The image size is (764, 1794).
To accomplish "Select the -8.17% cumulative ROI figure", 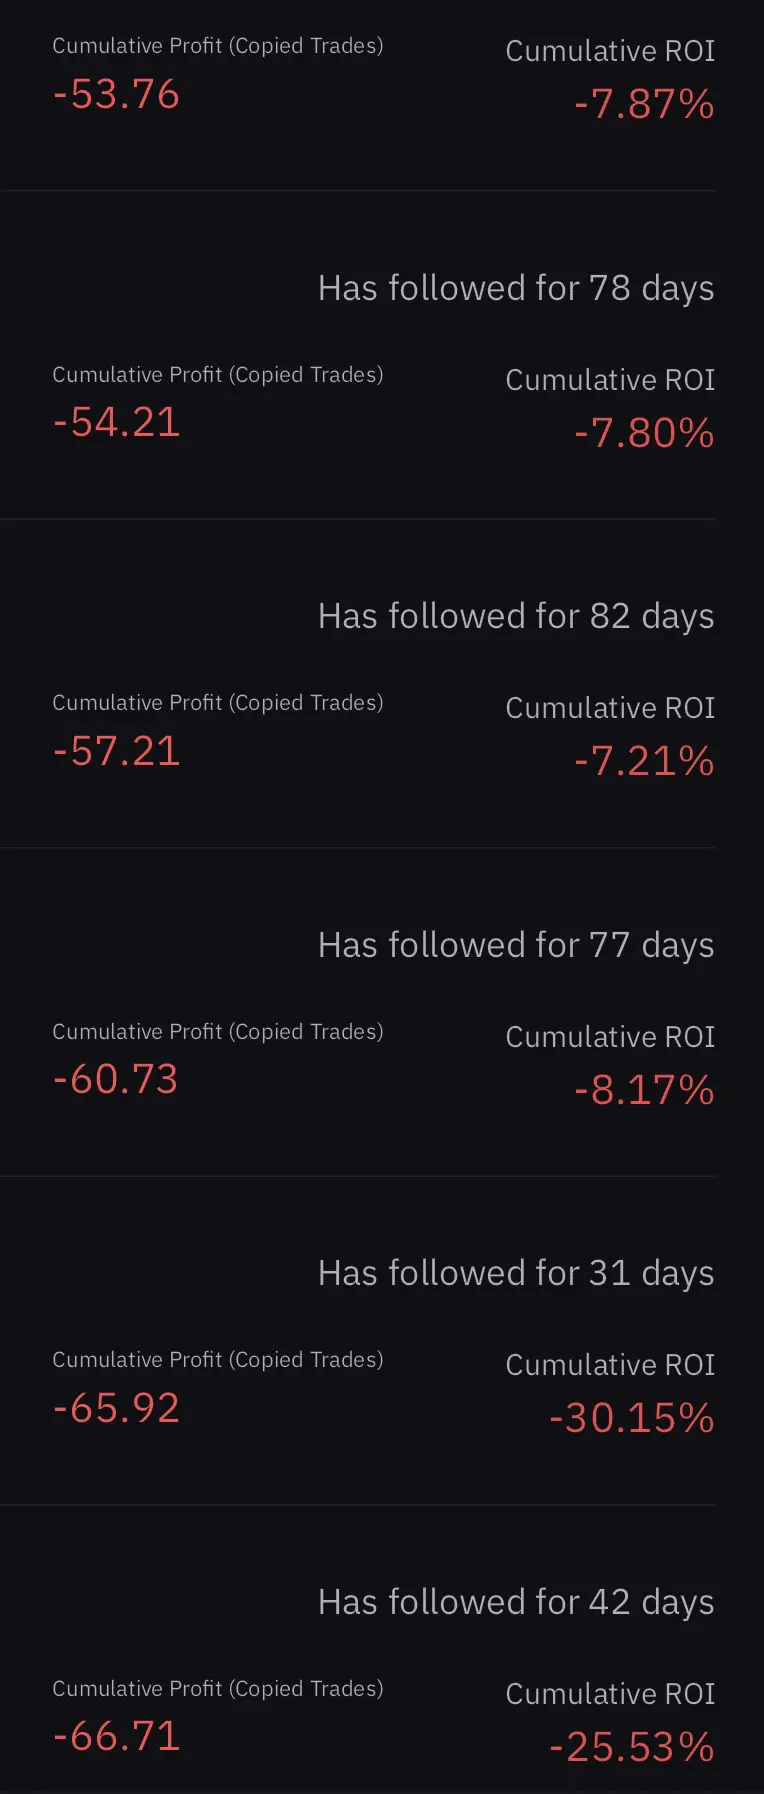I will coord(644,1090).
